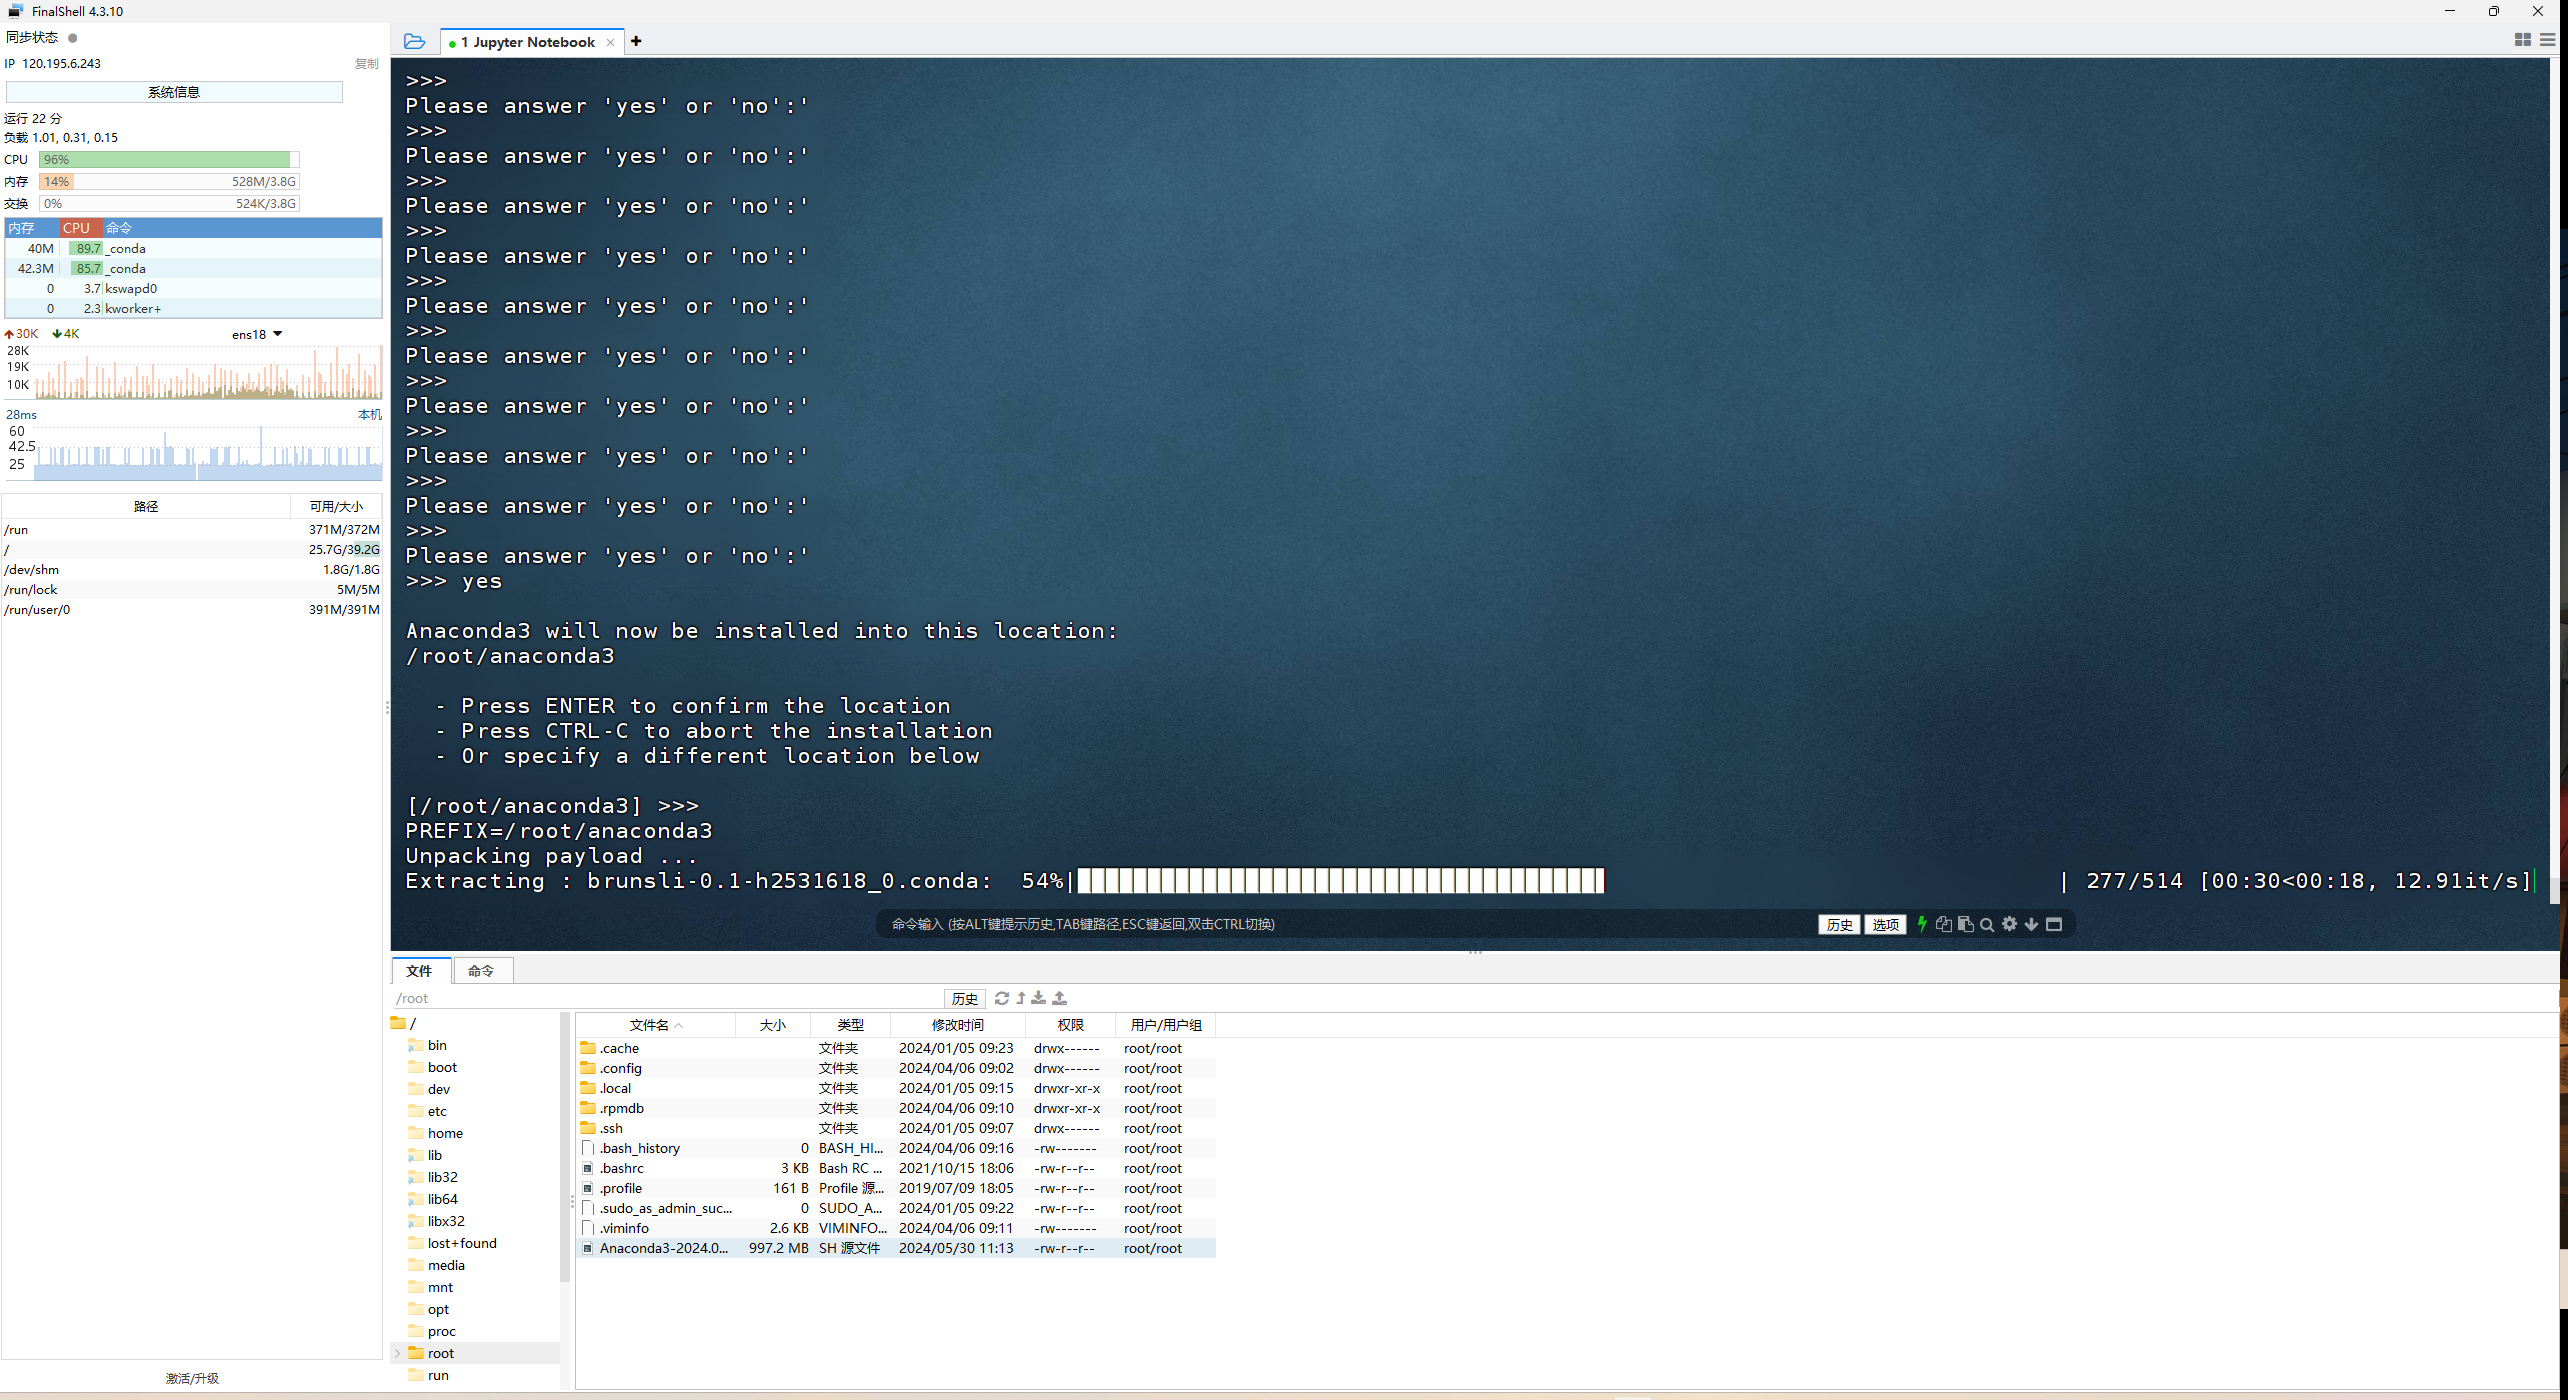
Task: Sort processes by 命令 column
Action: coord(242,228)
